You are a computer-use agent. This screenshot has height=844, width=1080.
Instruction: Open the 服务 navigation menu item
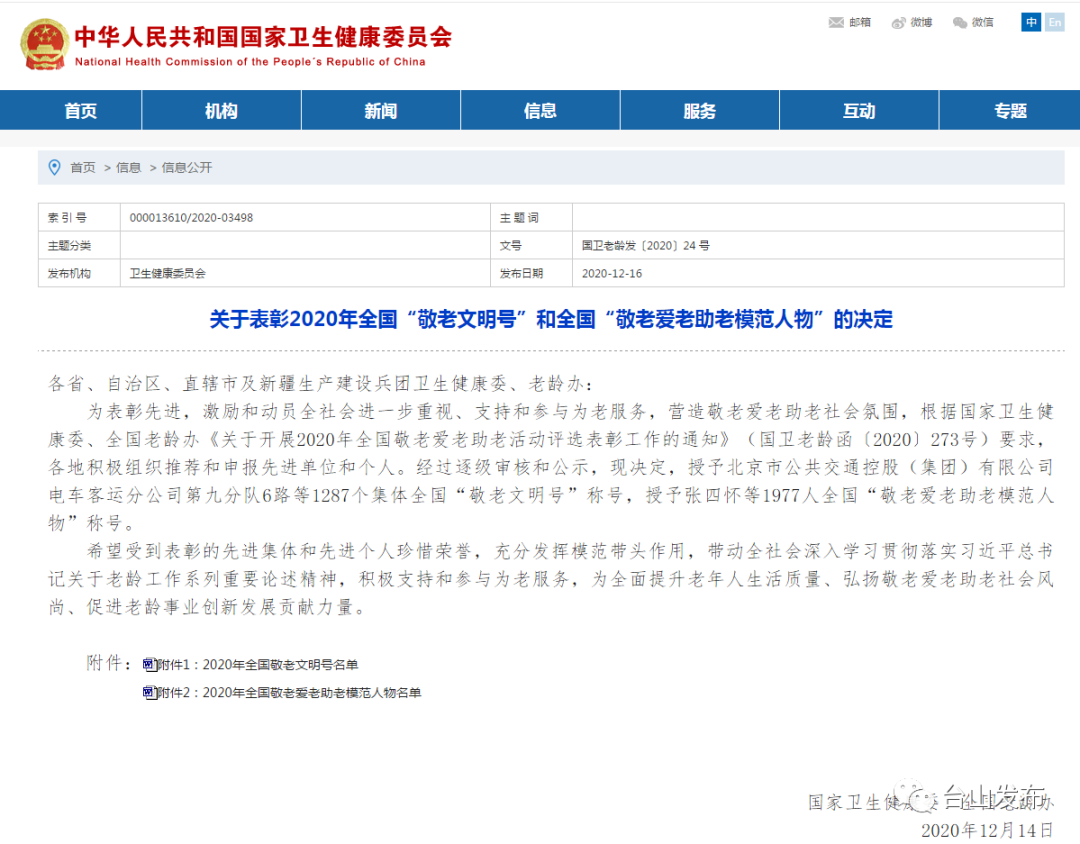pos(699,110)
